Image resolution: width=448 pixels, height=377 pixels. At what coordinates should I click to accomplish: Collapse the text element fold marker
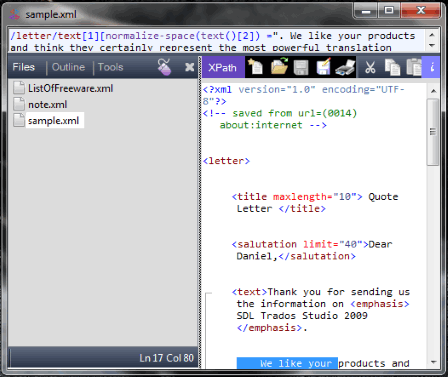209,294
